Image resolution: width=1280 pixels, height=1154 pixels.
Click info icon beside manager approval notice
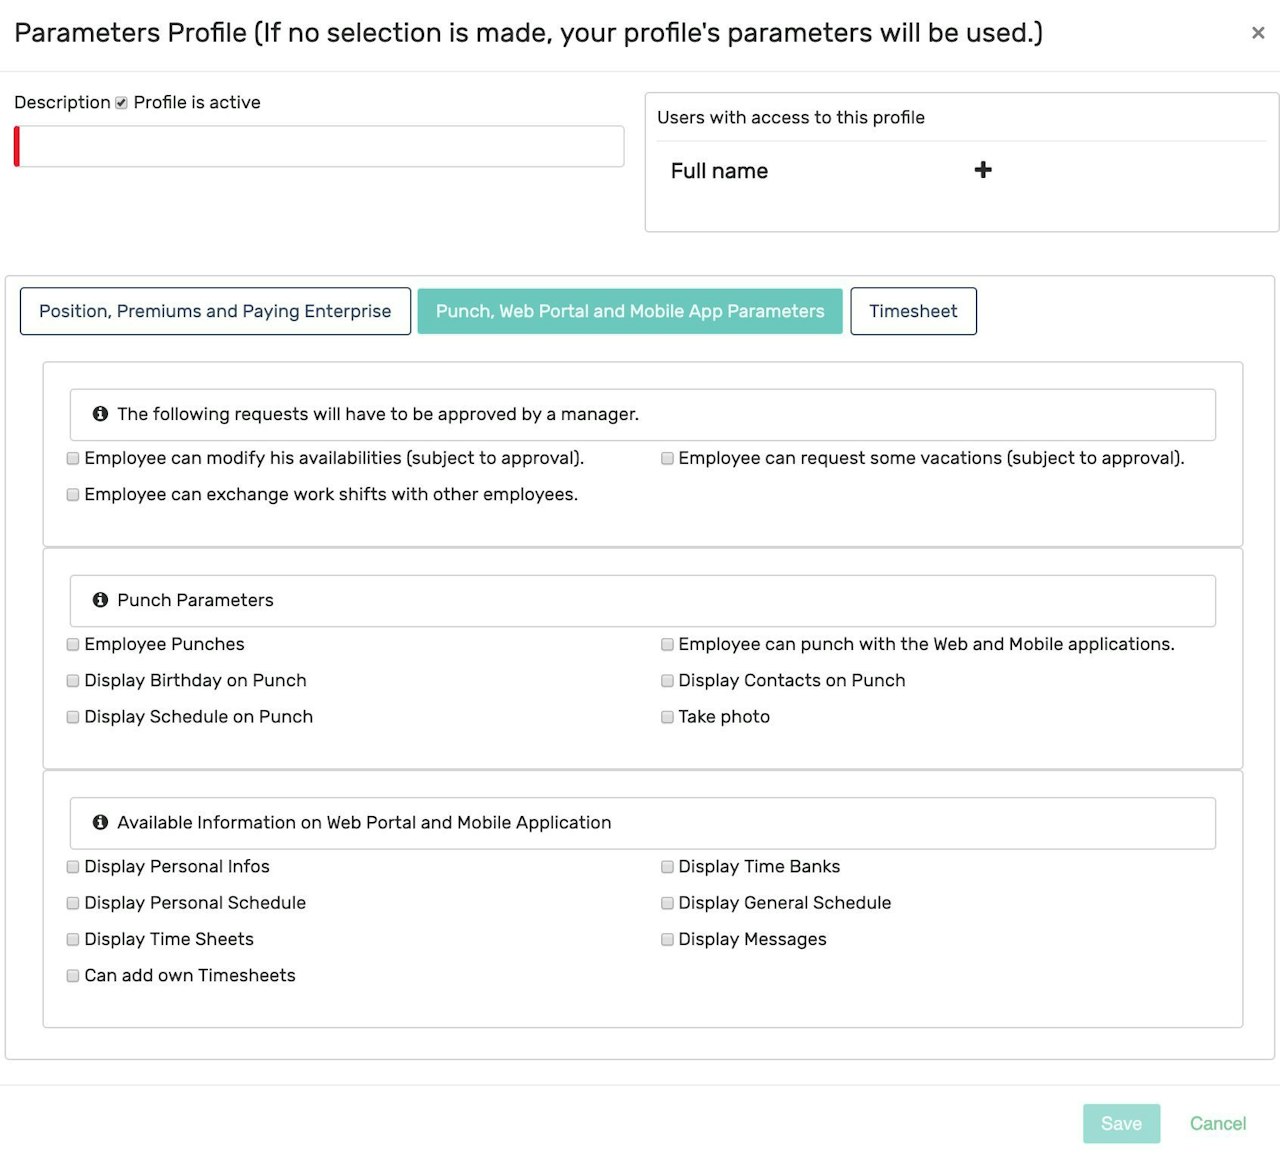pyautogui.click(x=100, y=414)
